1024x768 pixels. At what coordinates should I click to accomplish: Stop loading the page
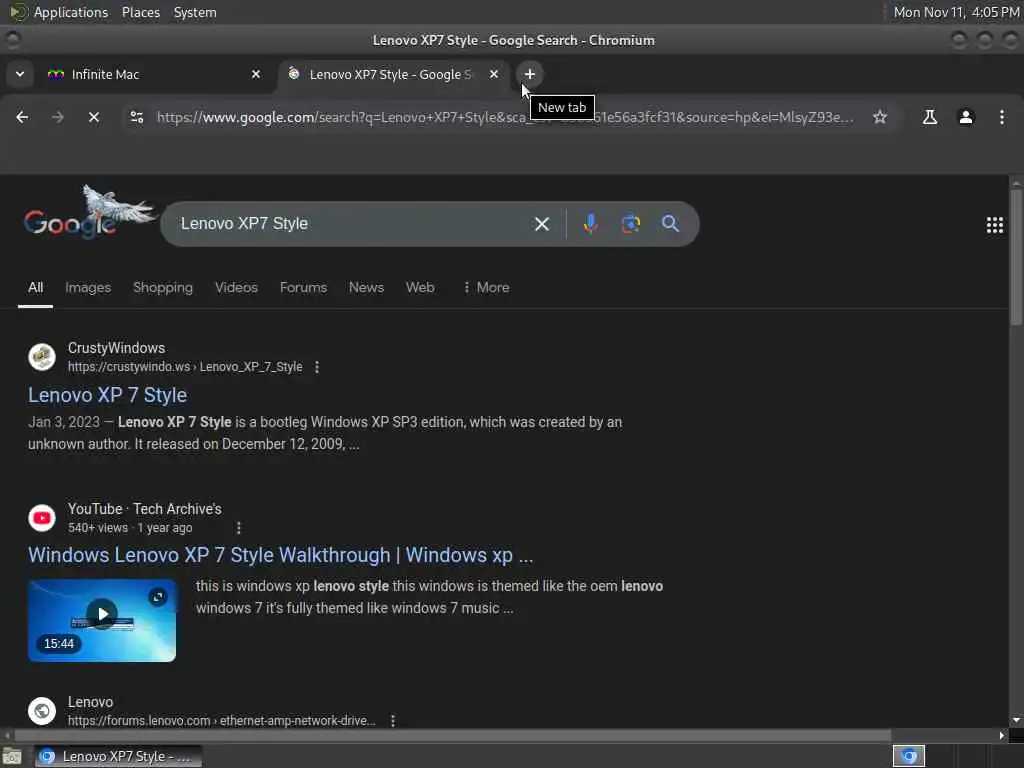pyautogui.click(x=94, y=117)
